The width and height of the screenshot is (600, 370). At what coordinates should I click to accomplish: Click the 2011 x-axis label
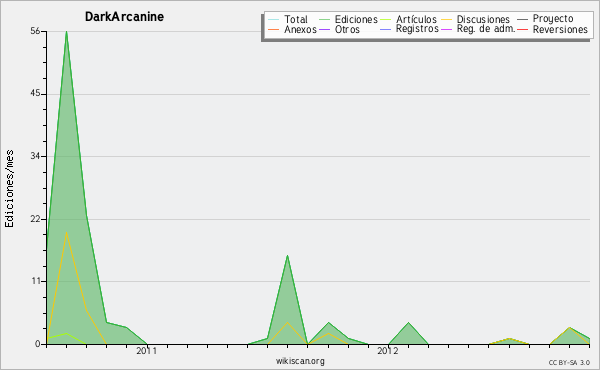[x=147, y=351]
